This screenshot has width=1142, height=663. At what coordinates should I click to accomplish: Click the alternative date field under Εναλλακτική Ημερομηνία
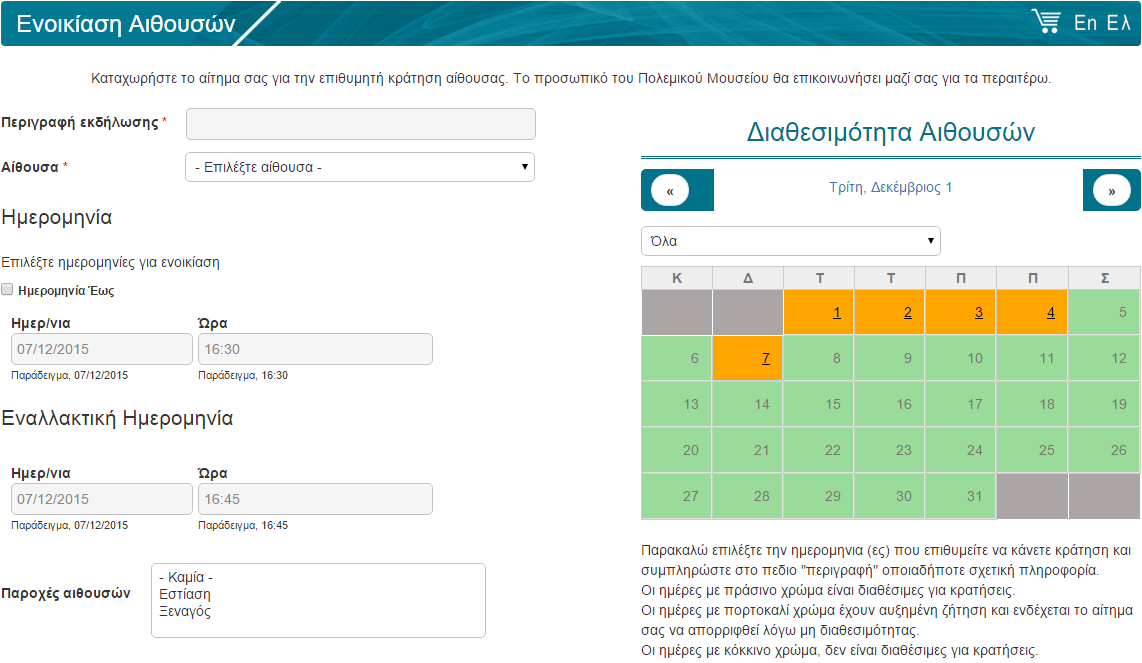tap(102, 499)
